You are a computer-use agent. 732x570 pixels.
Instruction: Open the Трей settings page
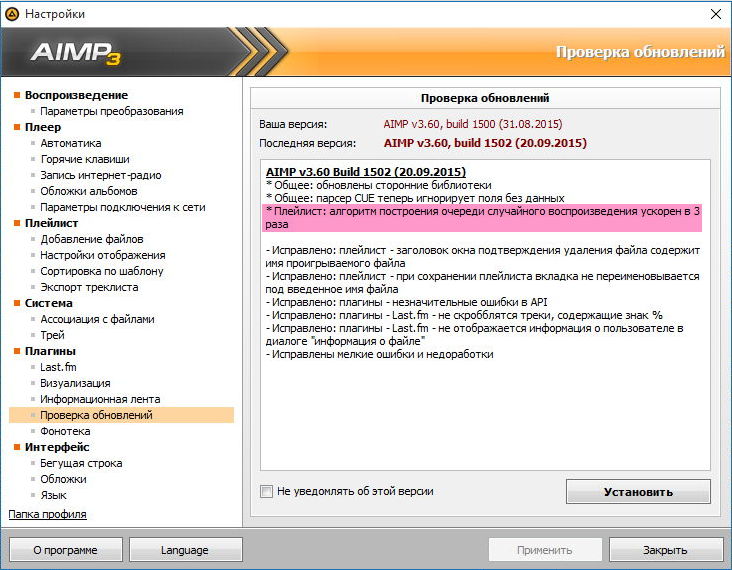point(52,335)
